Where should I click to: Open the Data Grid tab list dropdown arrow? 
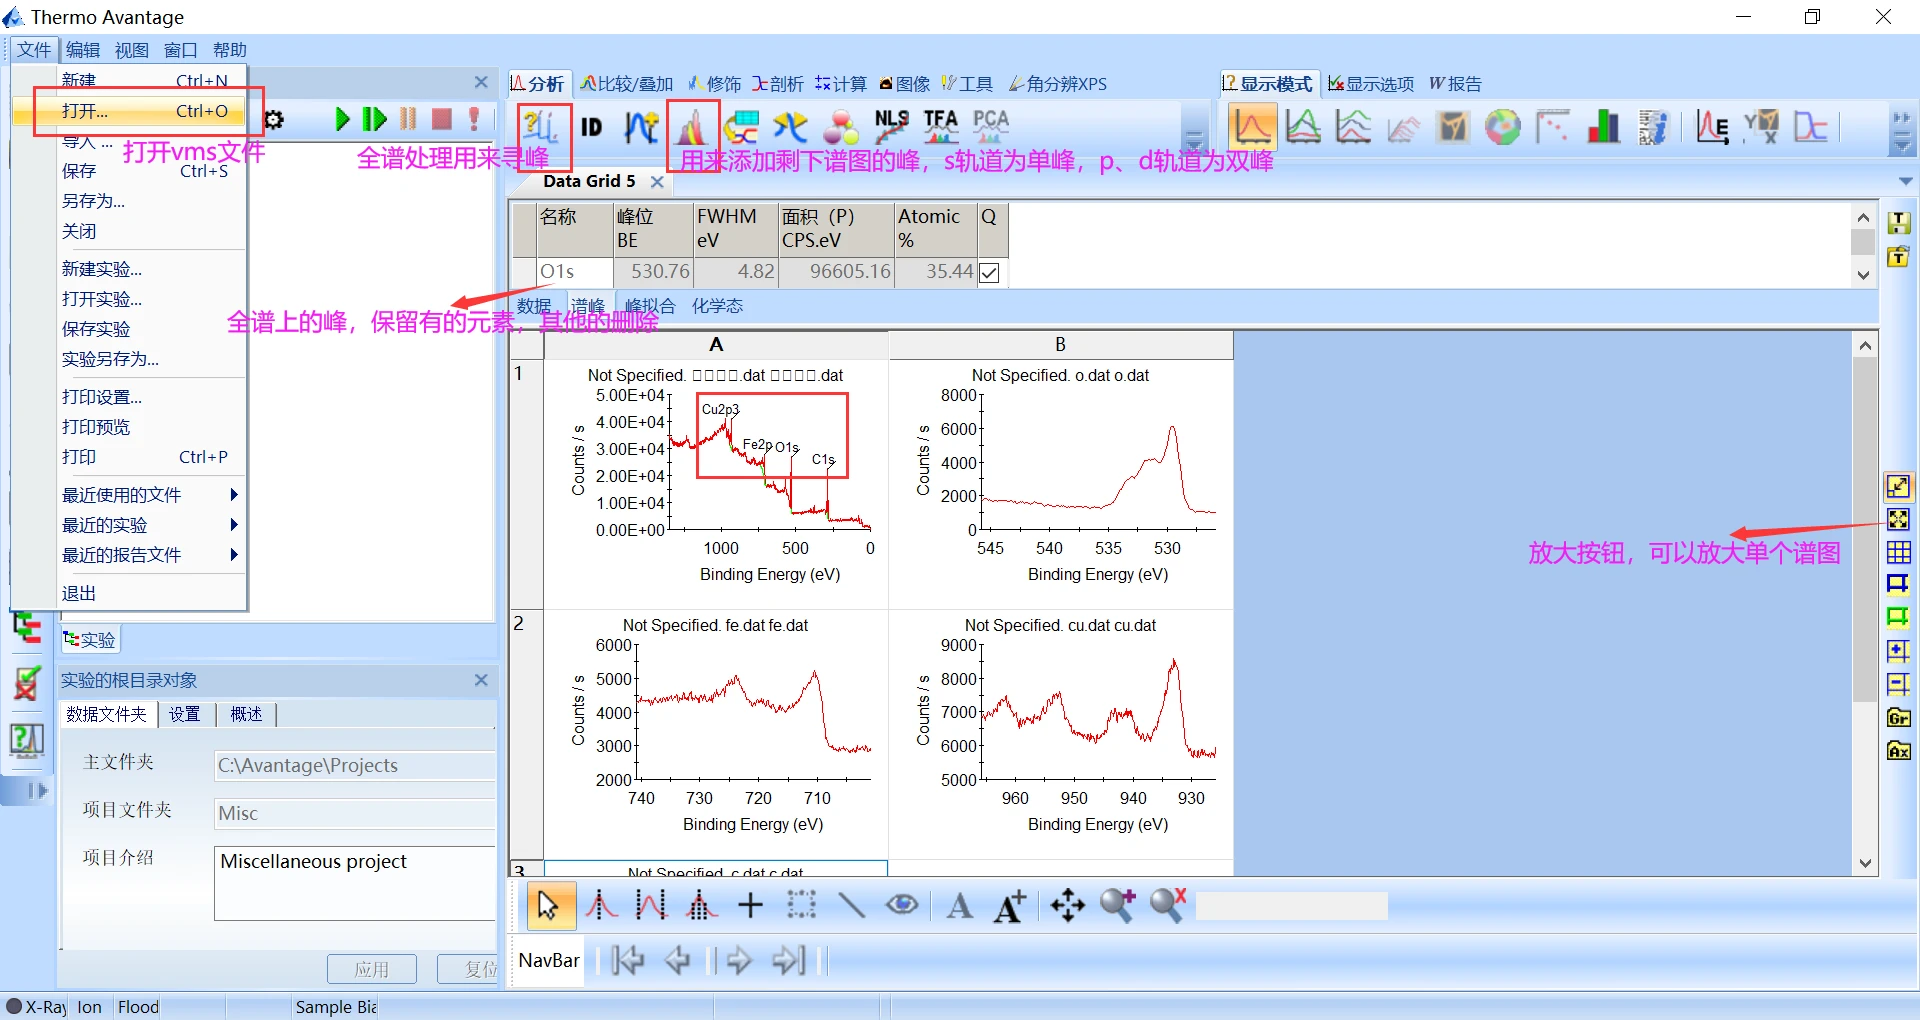tap(1905, 182)
